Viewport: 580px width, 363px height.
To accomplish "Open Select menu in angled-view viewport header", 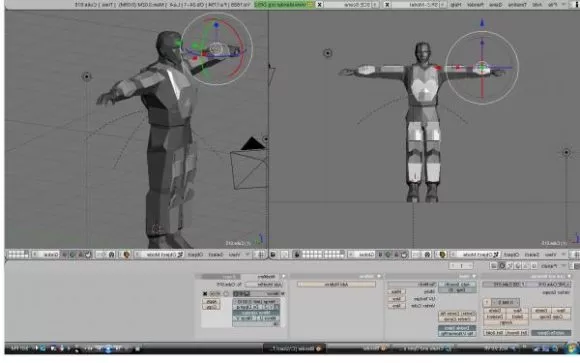I will coord(215,255).
